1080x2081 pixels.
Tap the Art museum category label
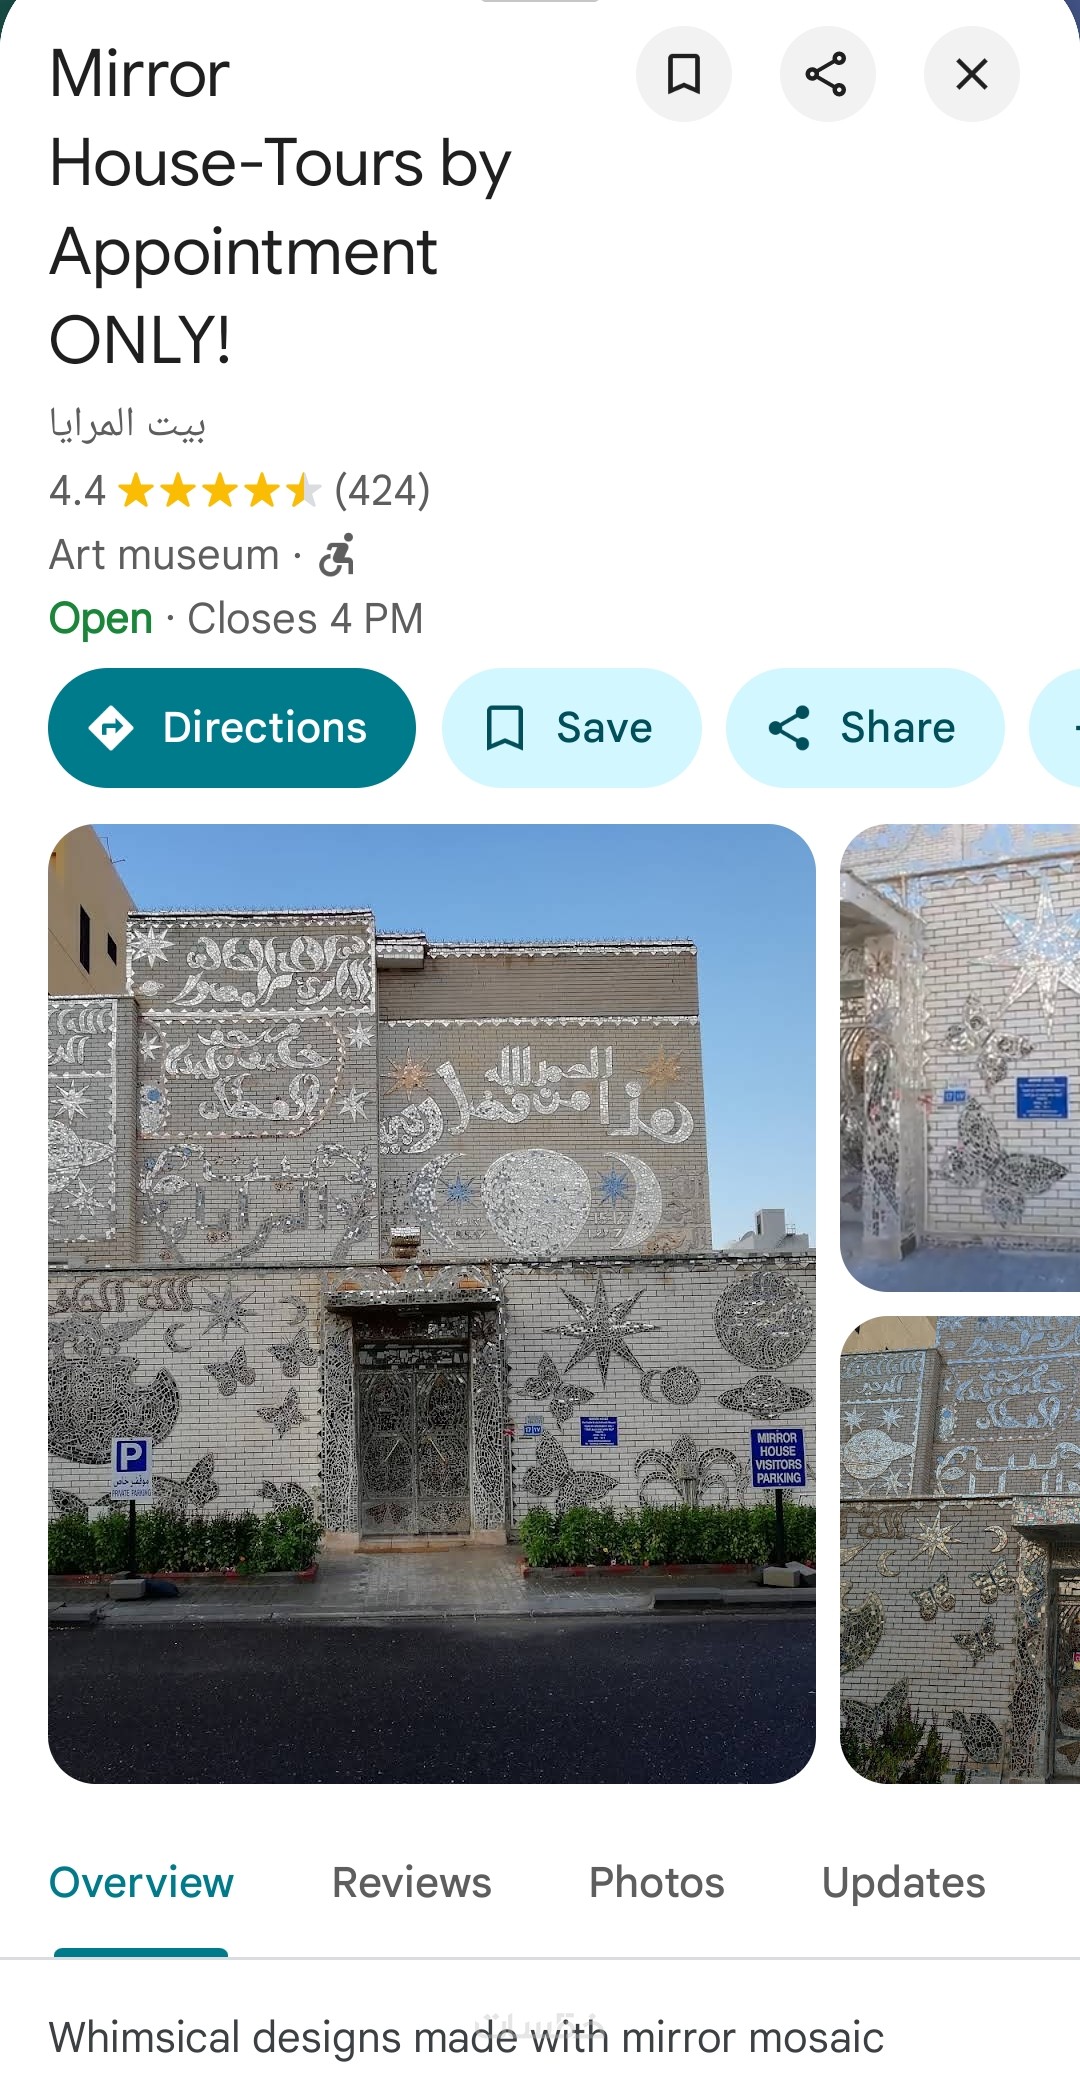(165, 555)
